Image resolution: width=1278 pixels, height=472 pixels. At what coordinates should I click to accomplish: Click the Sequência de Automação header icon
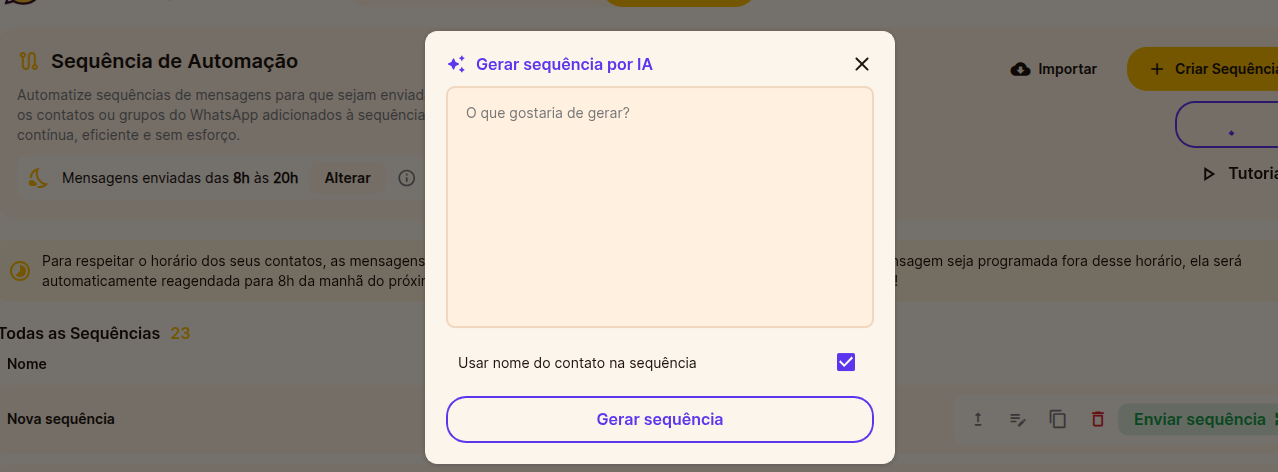(x=29, y=62)
